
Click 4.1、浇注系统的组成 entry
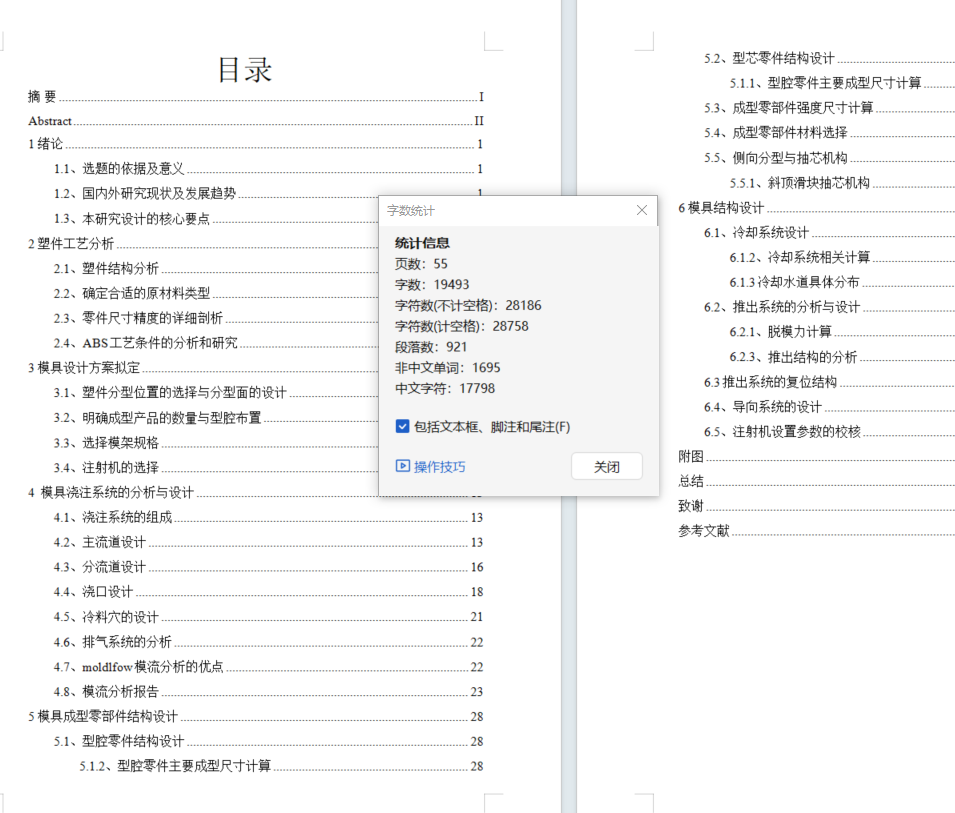point(269,518)
